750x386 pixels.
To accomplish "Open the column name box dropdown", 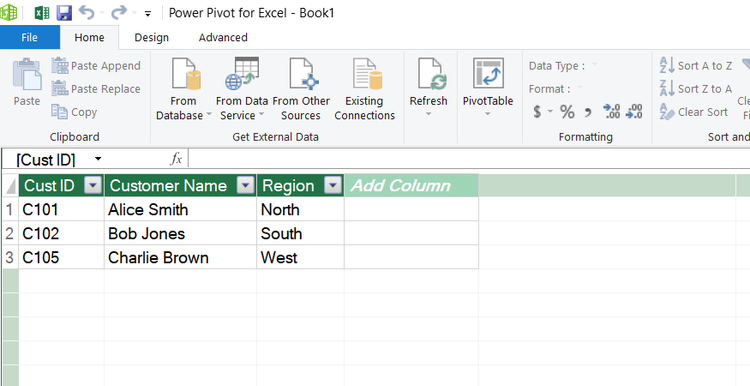I will pos(98,159).
